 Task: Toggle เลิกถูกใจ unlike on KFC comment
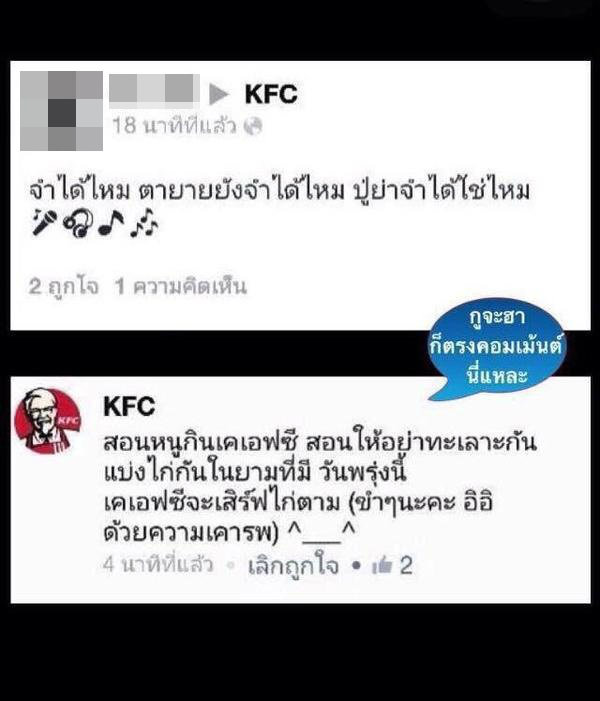point(293,566)
